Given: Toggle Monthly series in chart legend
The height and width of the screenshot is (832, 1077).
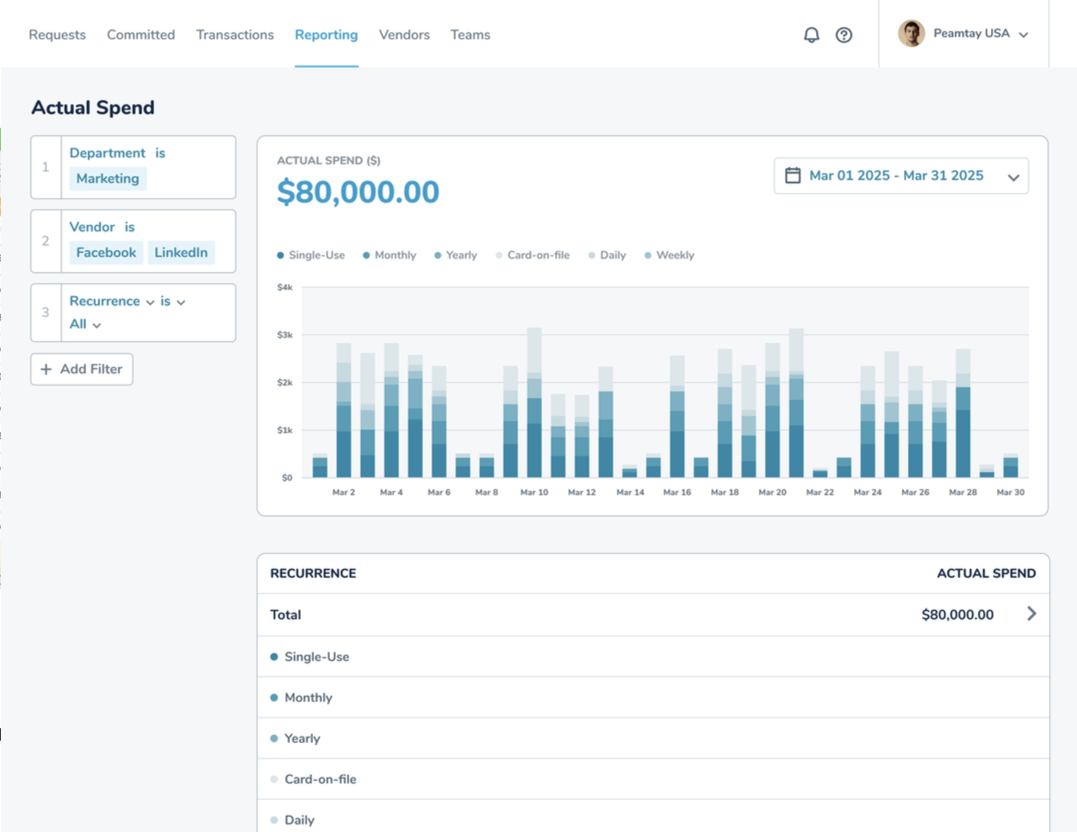Looking at the screenshot, I should pos(389,256).
